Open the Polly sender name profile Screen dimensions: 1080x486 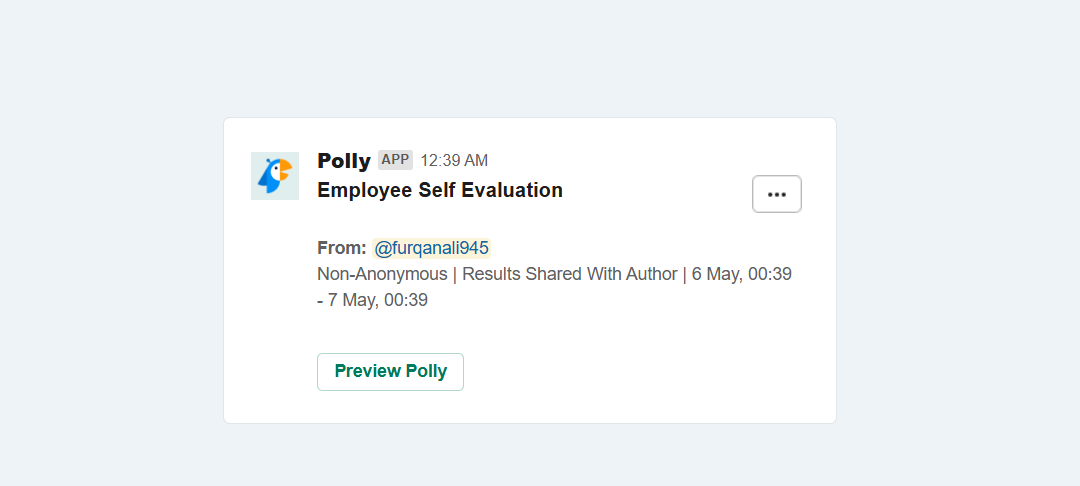click(344, 160)
